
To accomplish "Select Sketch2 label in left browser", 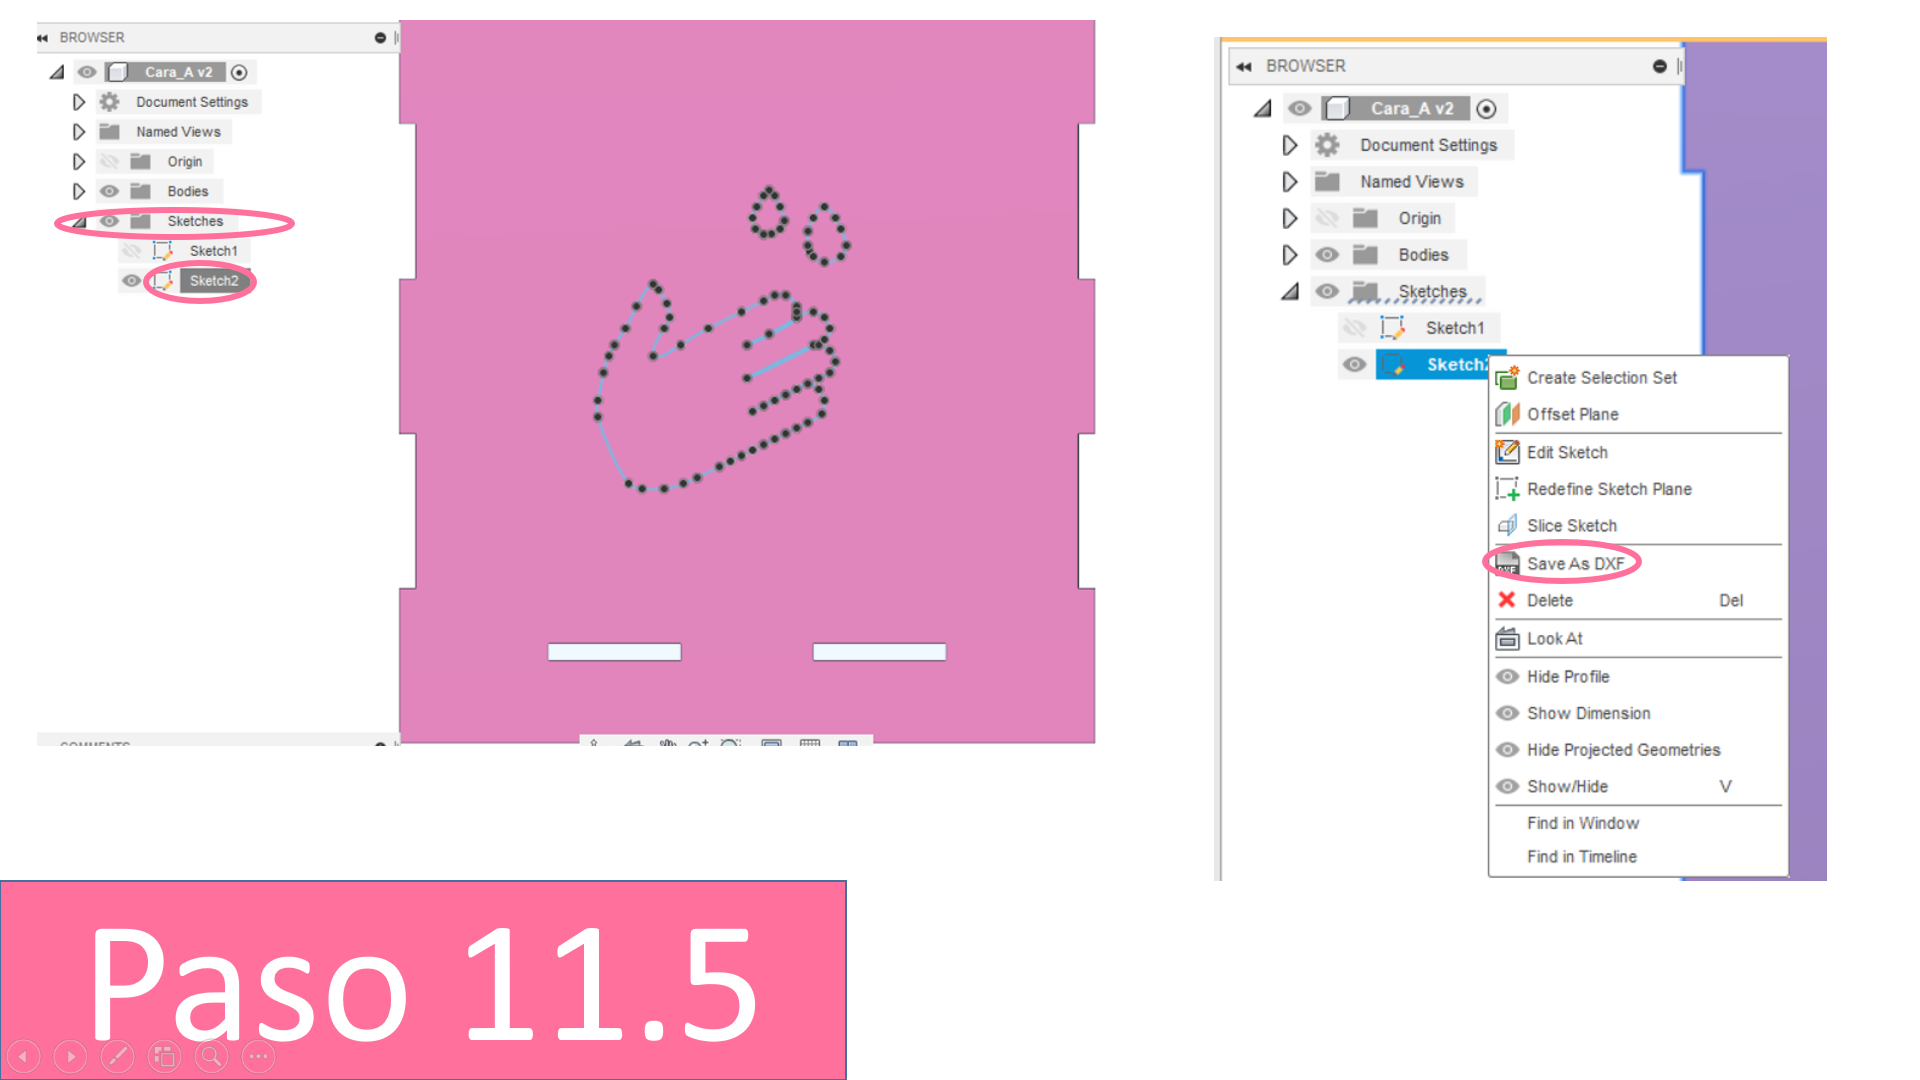I will pyautogui.click(x=214, y=281).
